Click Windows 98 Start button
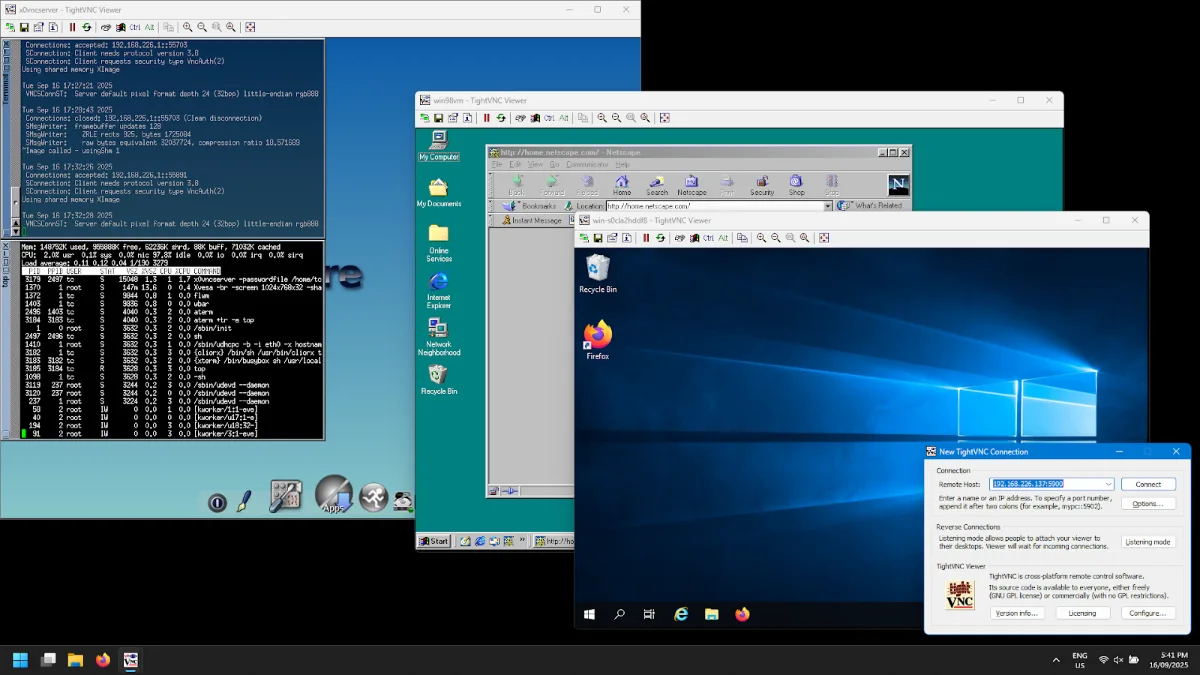 click(x=434, y=541)
